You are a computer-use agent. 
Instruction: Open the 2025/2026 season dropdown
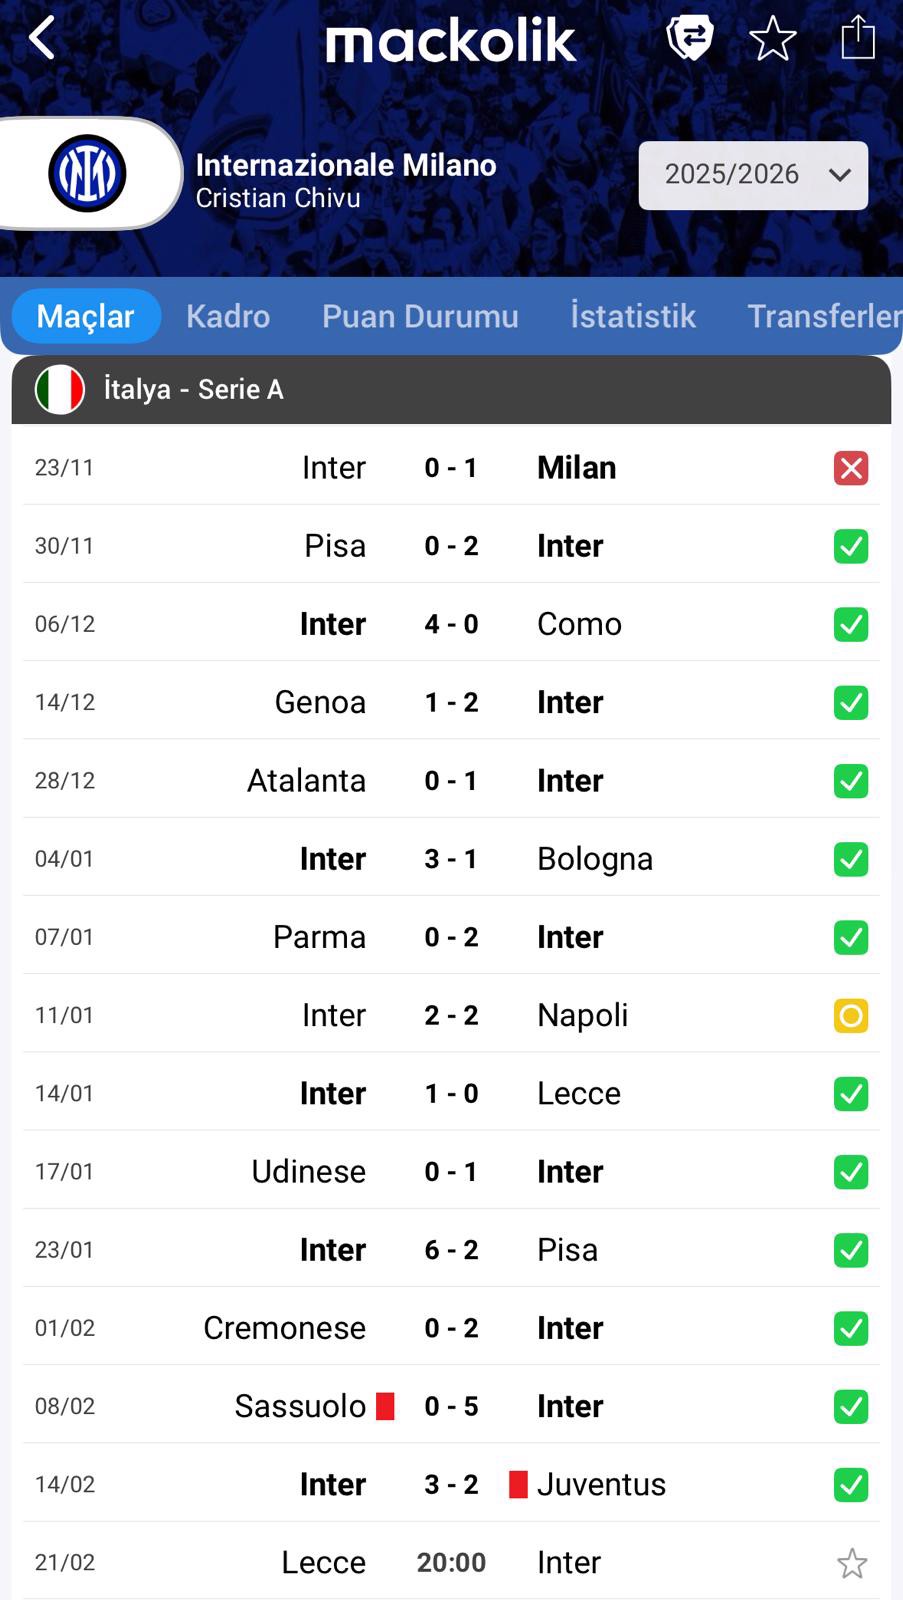click(753, 175)
